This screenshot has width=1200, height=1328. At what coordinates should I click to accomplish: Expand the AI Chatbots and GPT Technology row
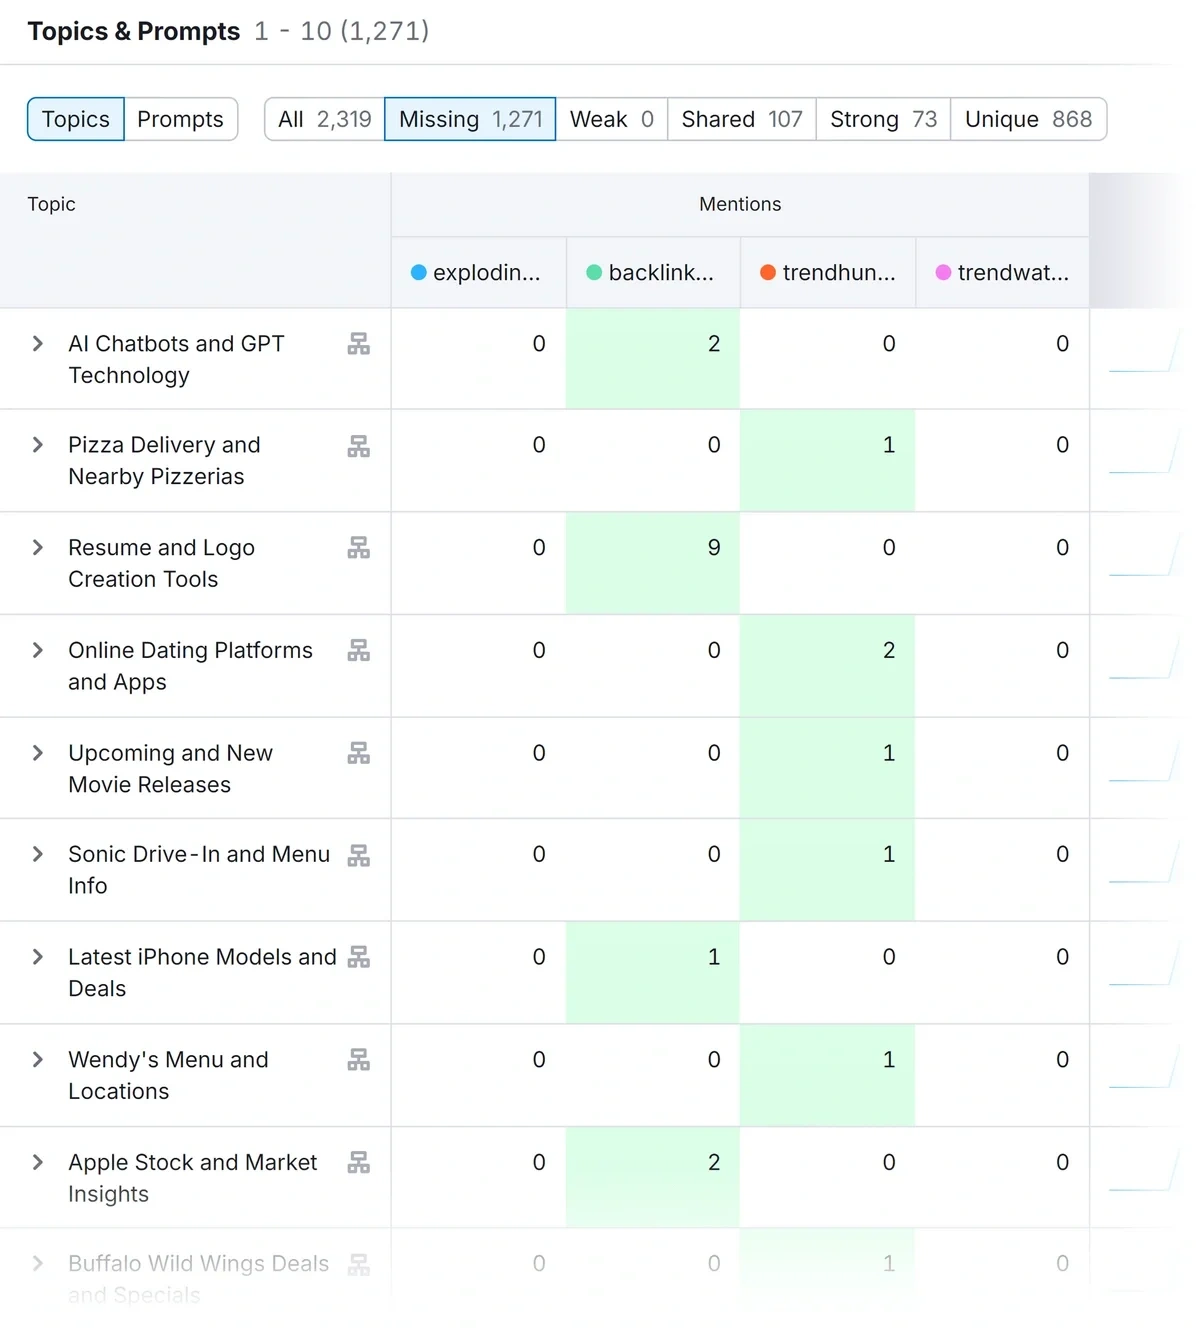click(37, 344)
